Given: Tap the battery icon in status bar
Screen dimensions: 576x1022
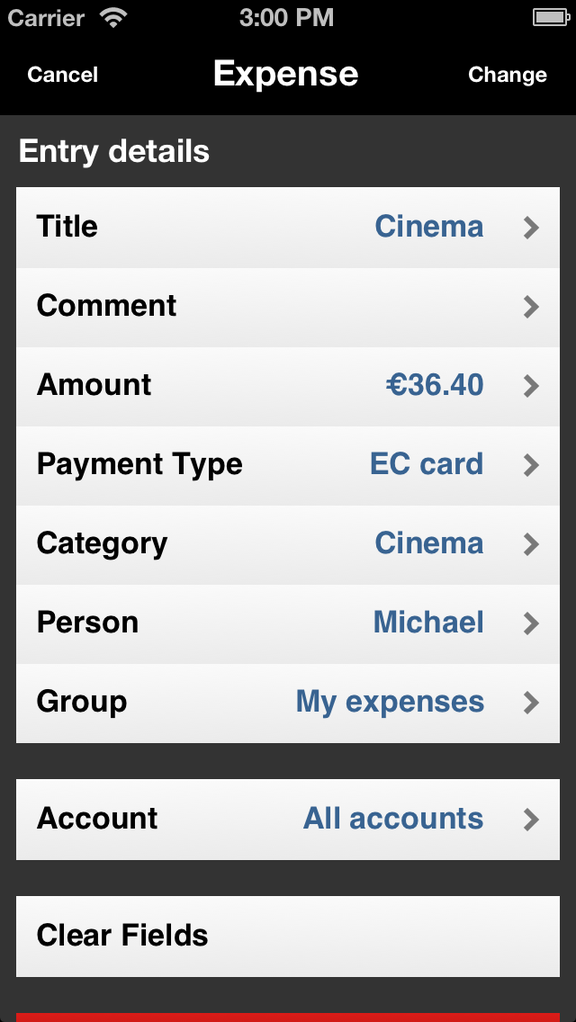Looking at the screenshot, I should (x=551, y=18).
